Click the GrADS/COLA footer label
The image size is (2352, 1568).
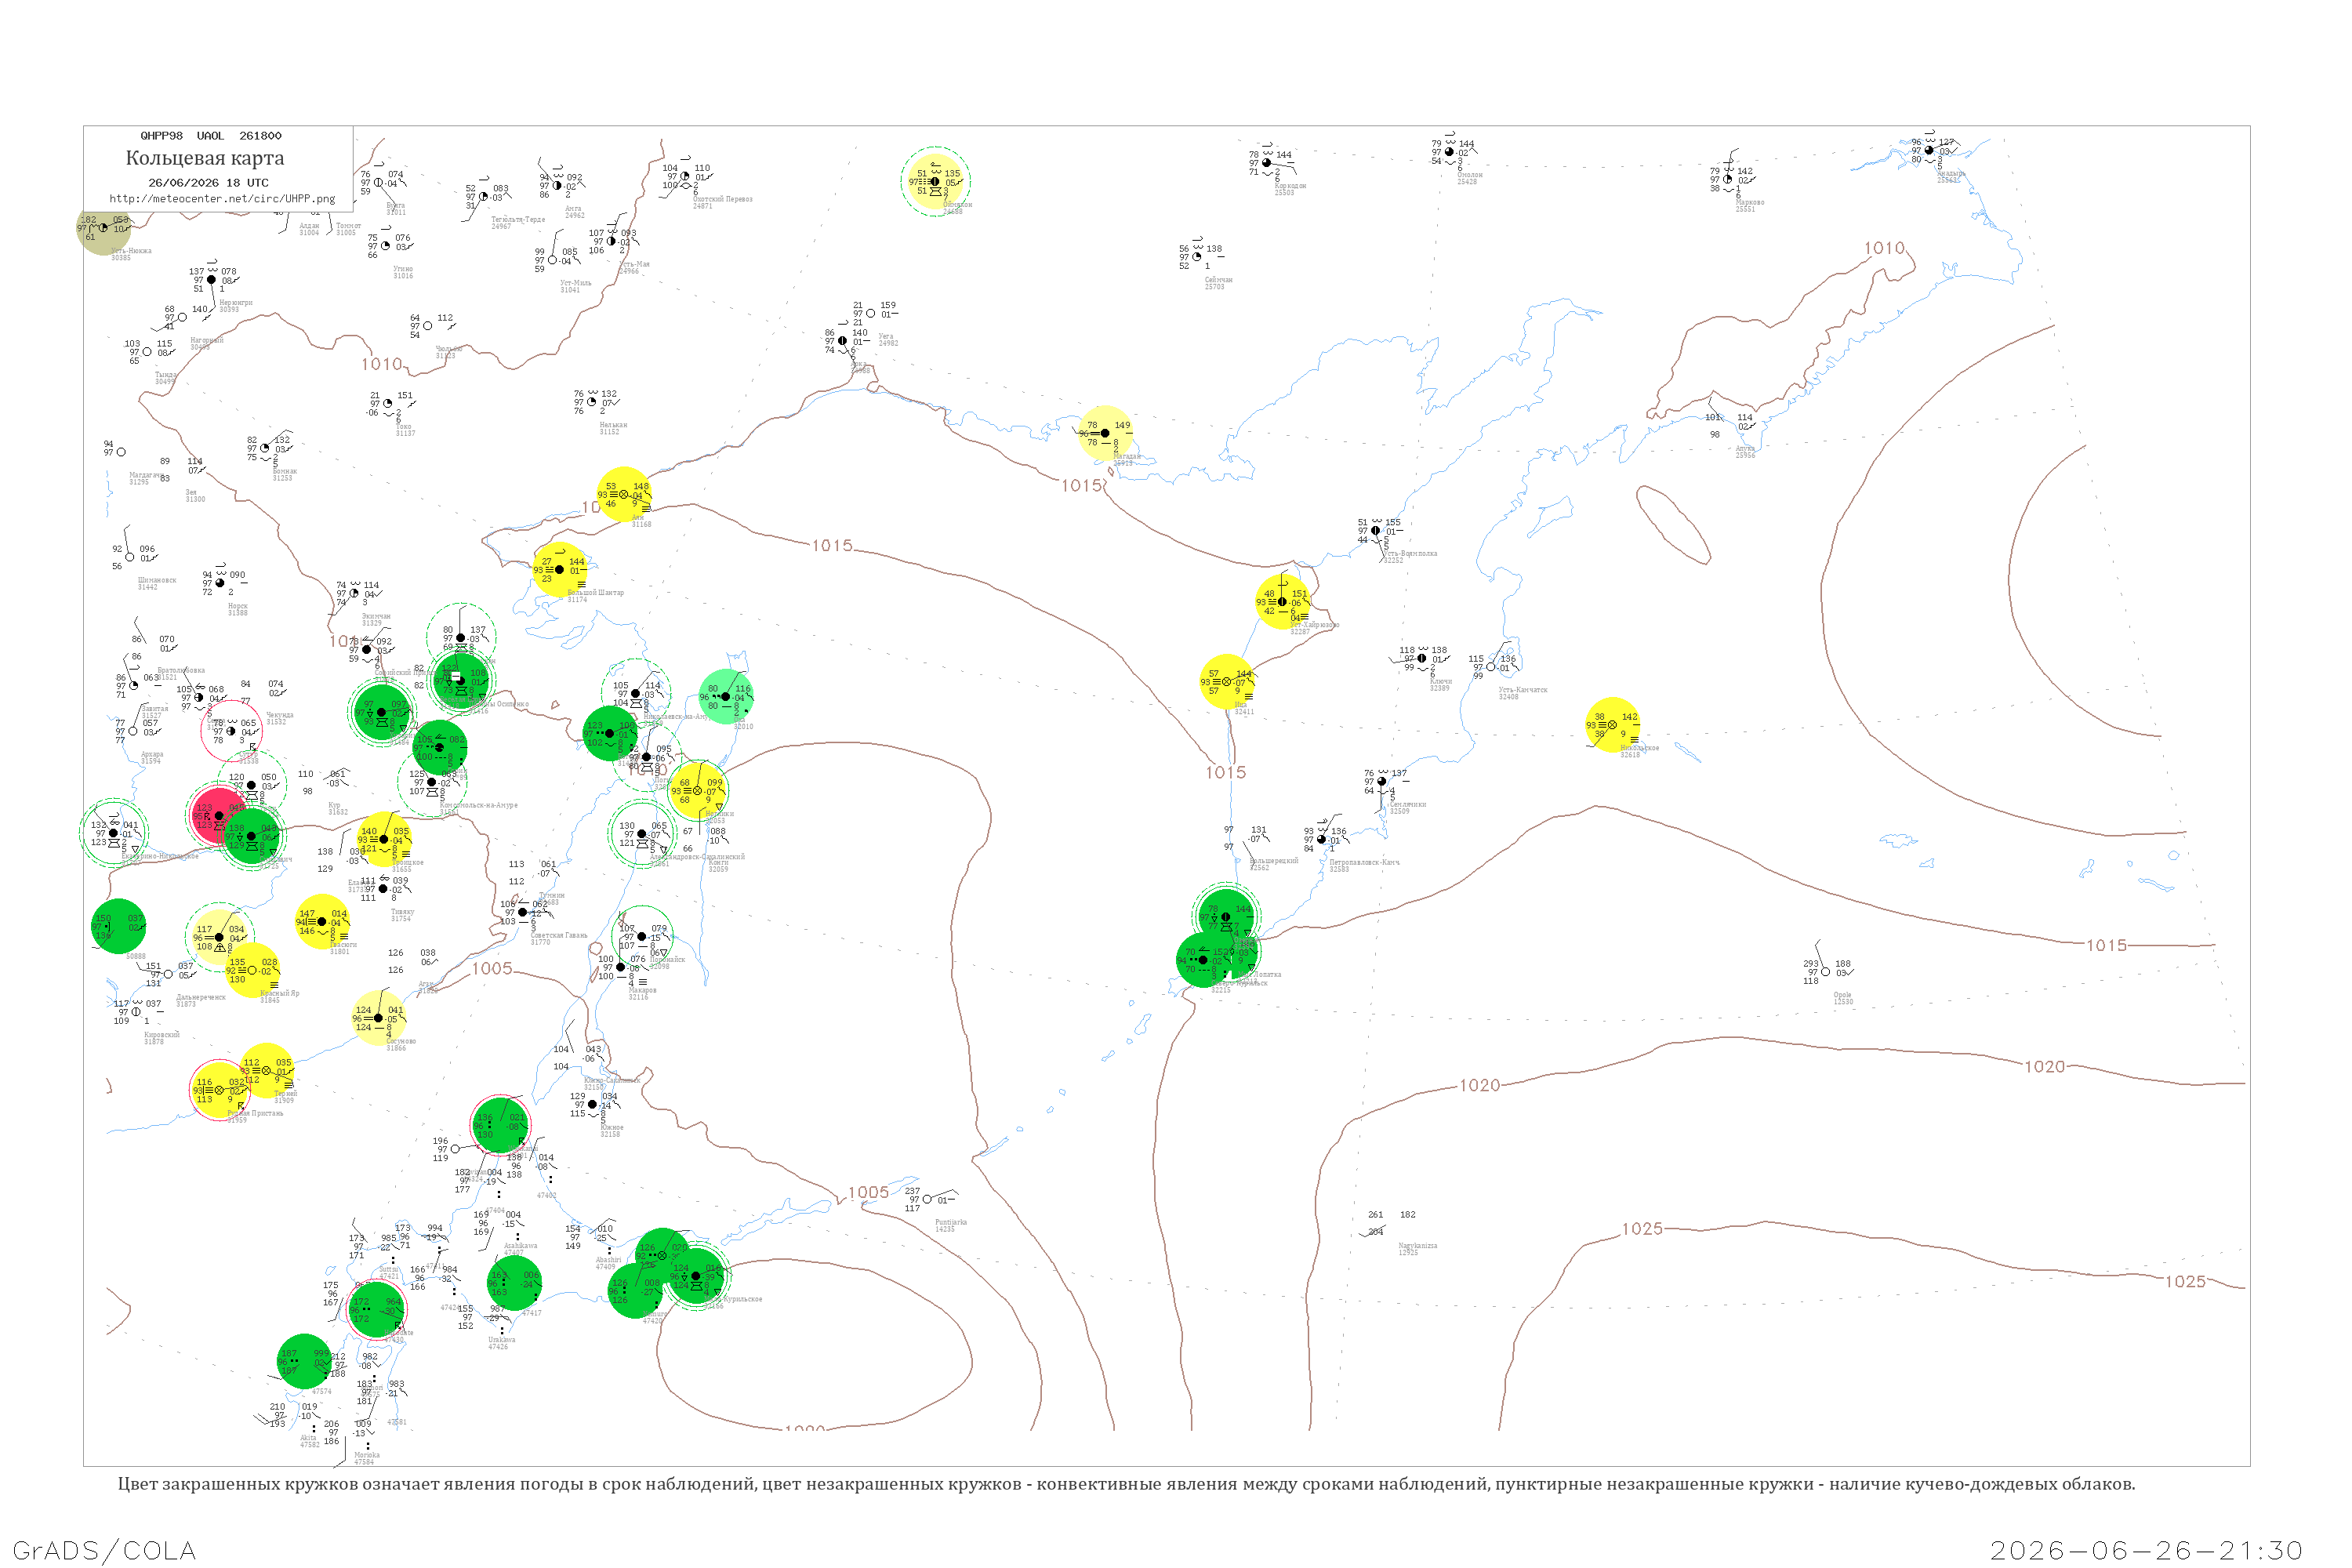[x=104, y=1550]
